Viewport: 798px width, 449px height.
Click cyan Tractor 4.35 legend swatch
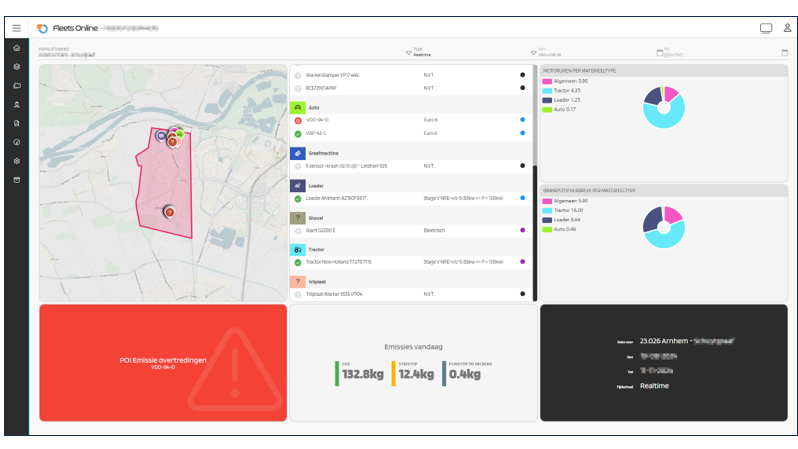click(547, 91)
